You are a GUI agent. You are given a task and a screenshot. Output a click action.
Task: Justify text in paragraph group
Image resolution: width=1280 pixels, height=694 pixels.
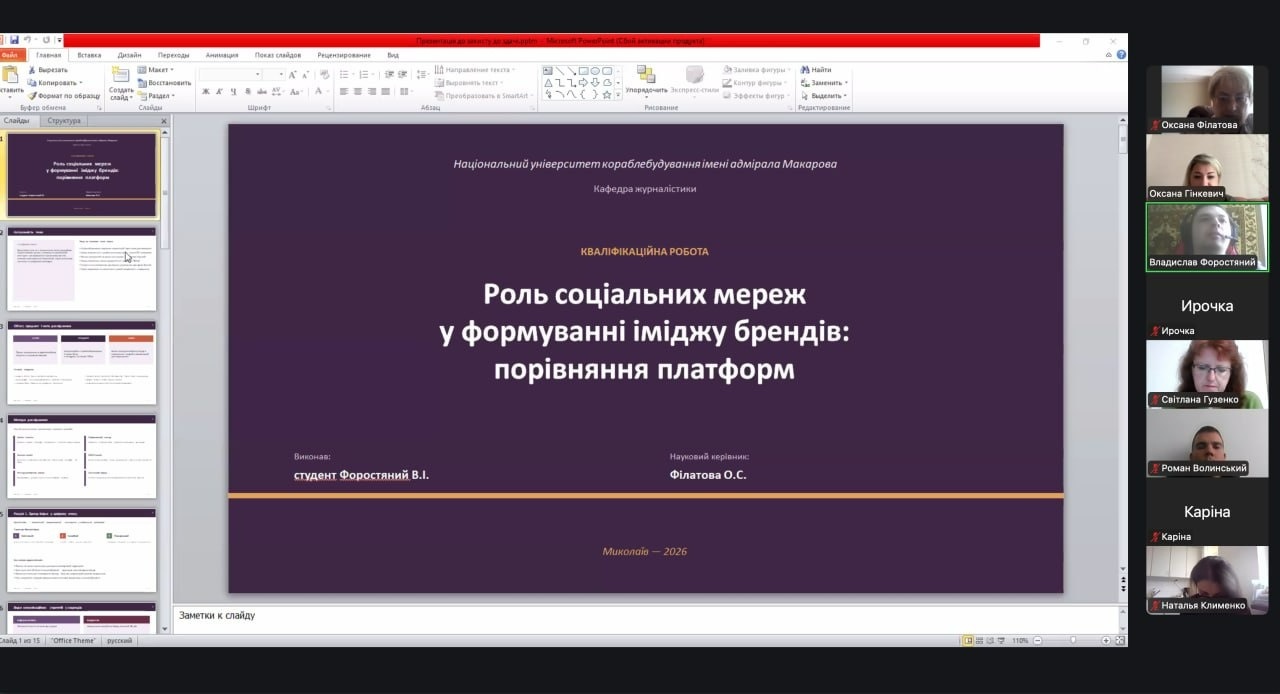click(x=385, y=91)
